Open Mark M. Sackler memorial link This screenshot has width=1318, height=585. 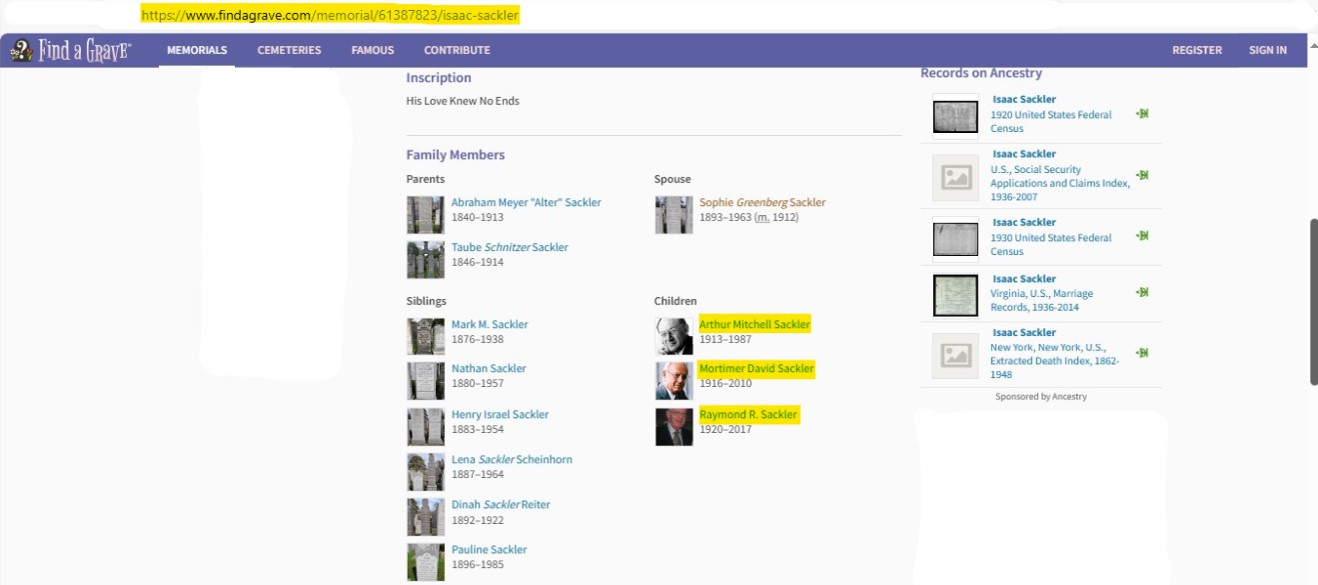[489, 324]
